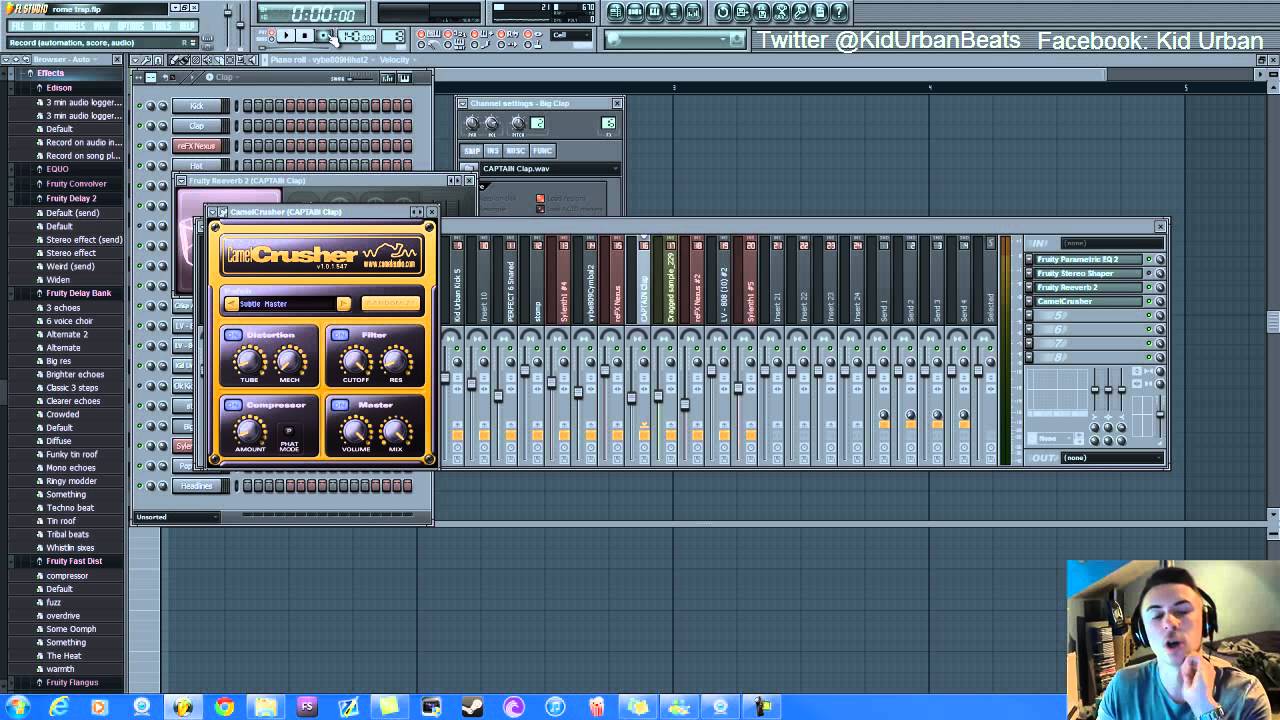The image size is (1280, 720).
Task: Open the step sequencer toolbar icon
Action: click(635, 12)
